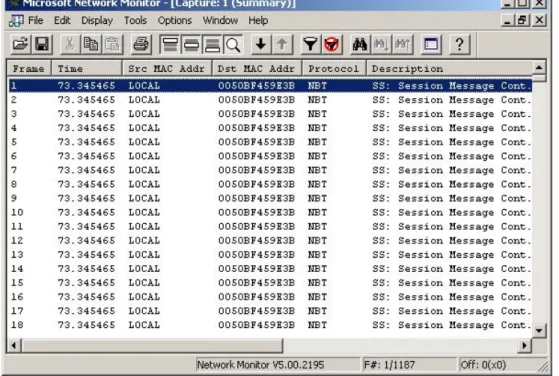Open the Display menu

tap(97, 21)
